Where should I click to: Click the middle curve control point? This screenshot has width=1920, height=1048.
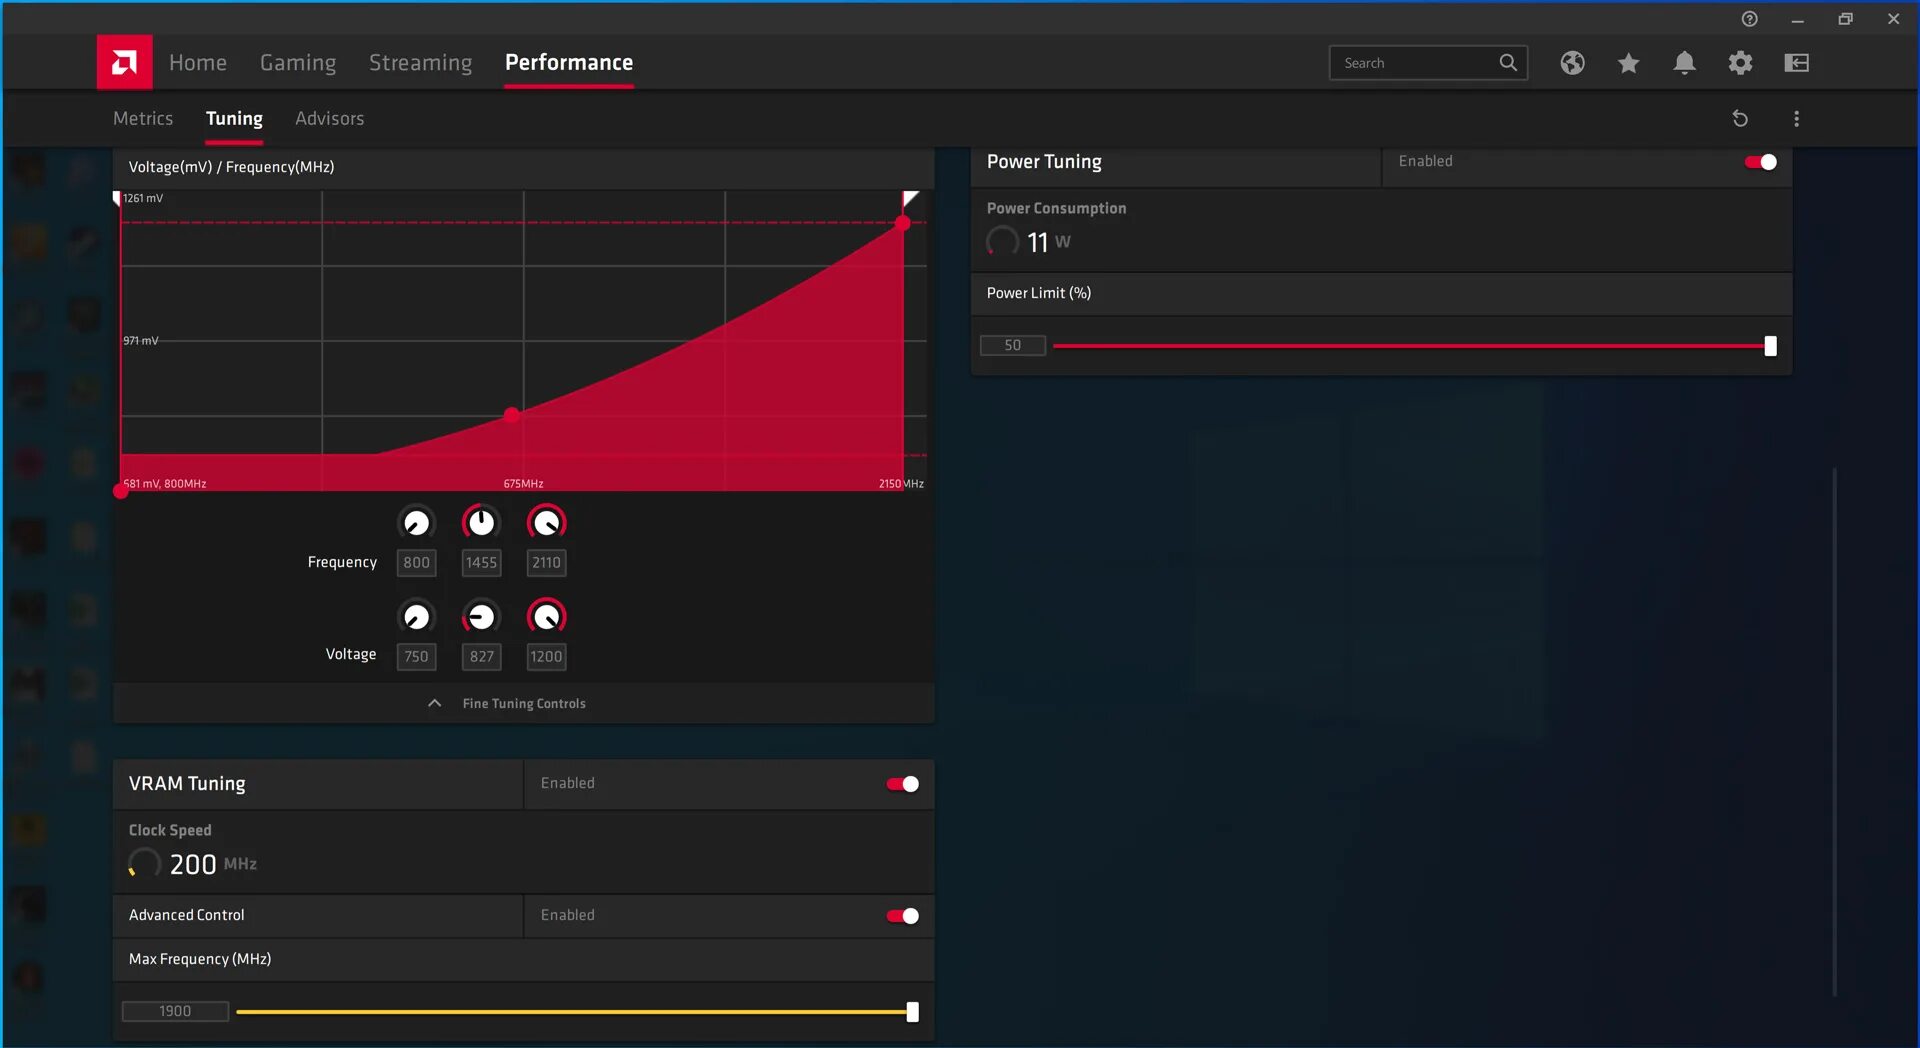511,414
